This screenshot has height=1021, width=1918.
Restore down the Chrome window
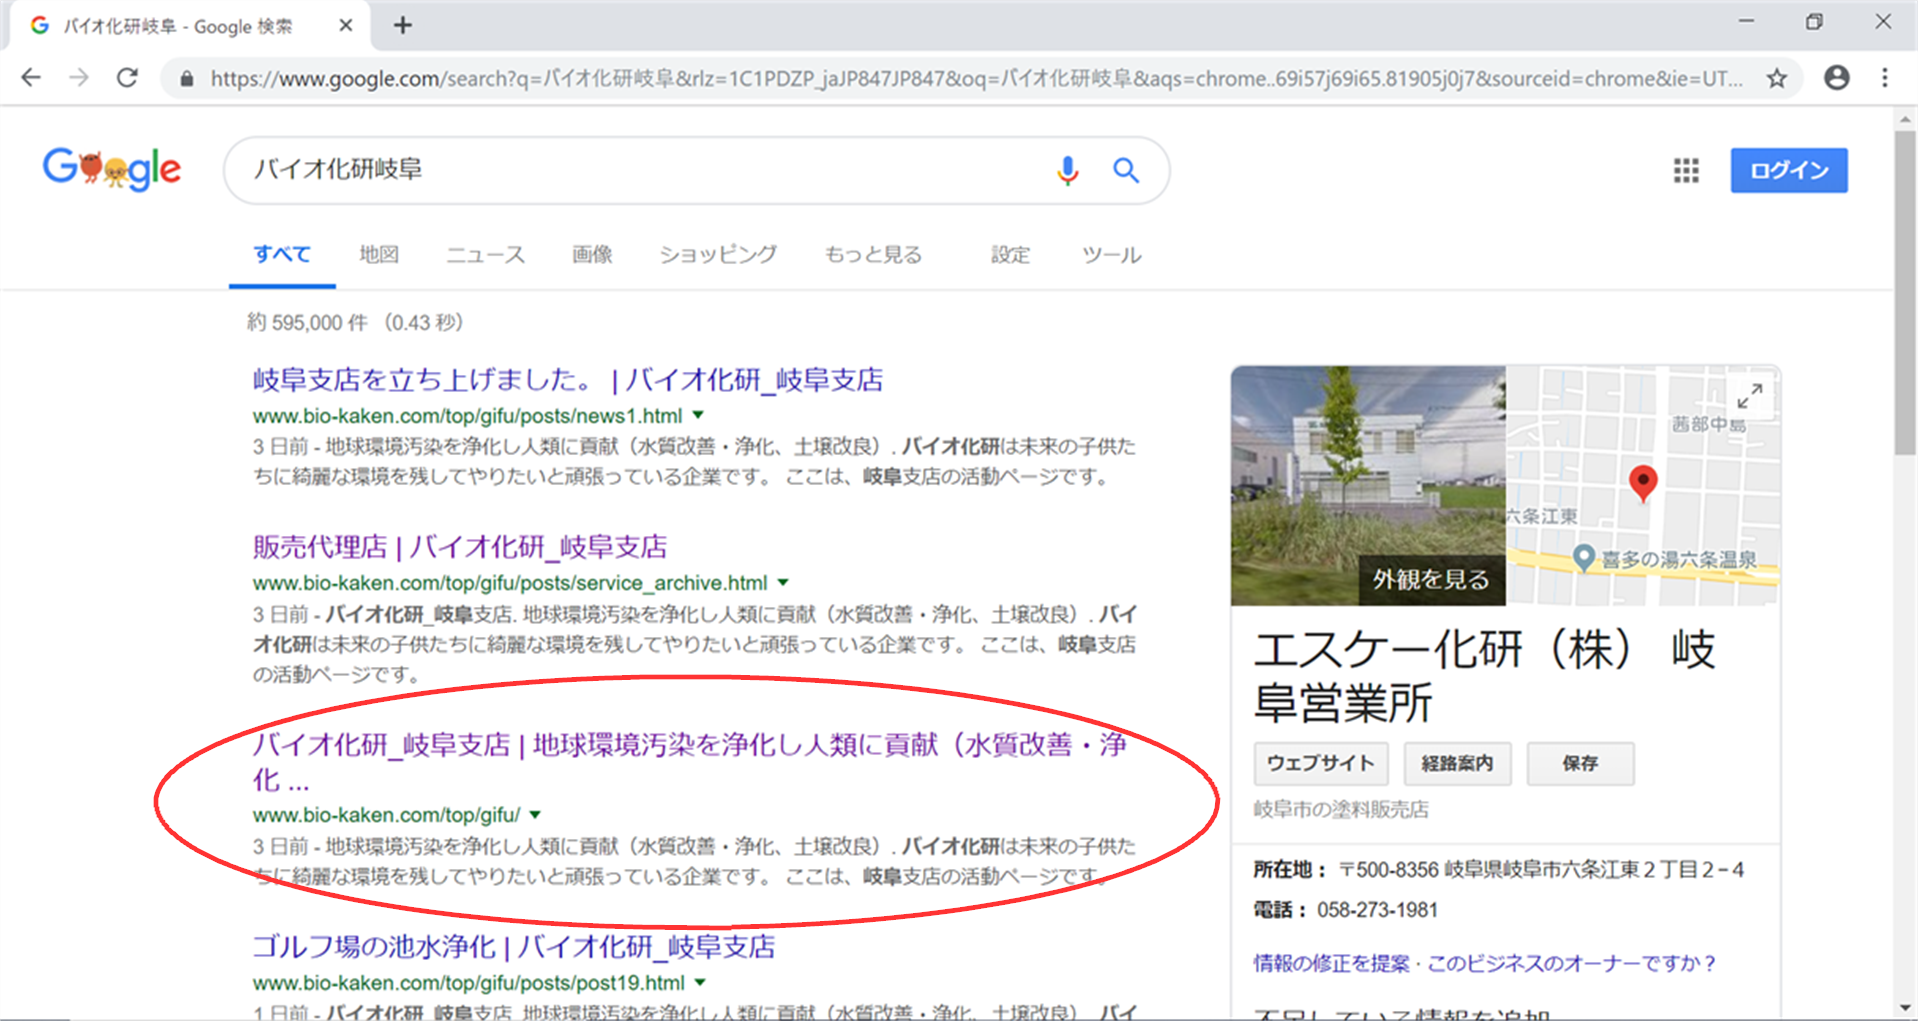[x=1814, y=22]
